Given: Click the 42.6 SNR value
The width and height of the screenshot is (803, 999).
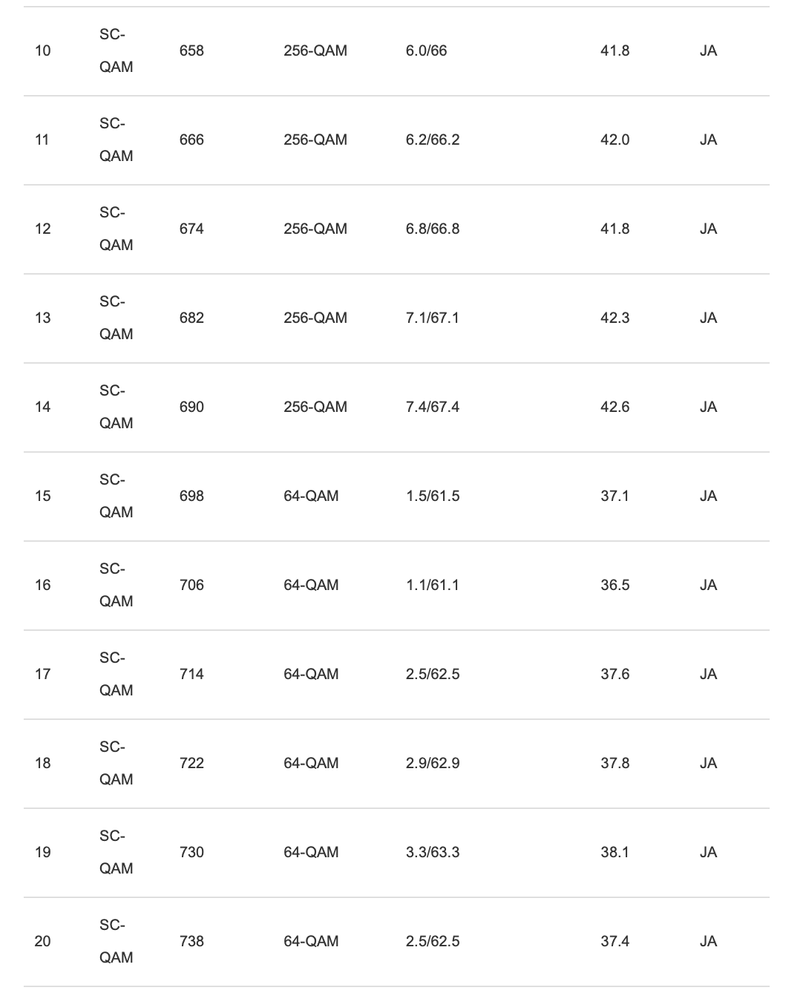Looking at the screenshot, I should click(x=614, y=407).
